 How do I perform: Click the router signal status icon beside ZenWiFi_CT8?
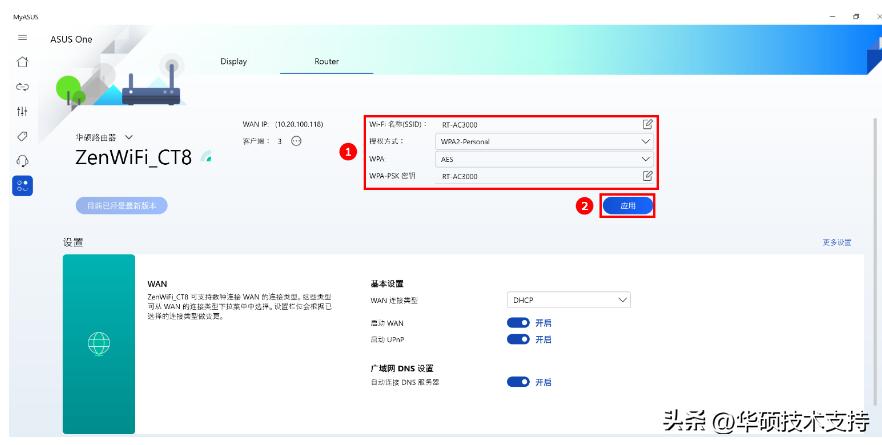[207, 158]
